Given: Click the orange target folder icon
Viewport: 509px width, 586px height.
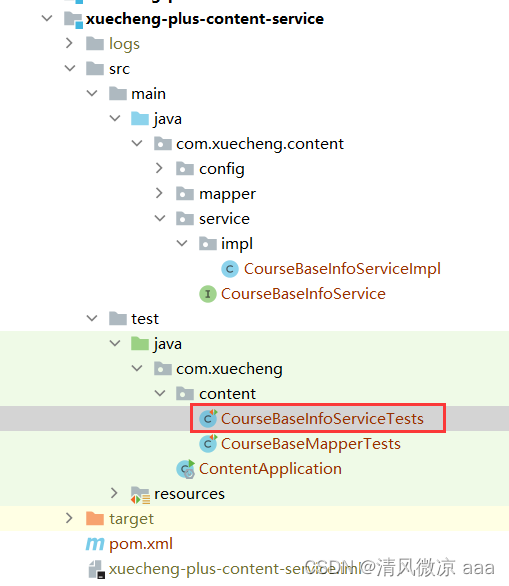Looking at the screenshot, I should (95, 519).
